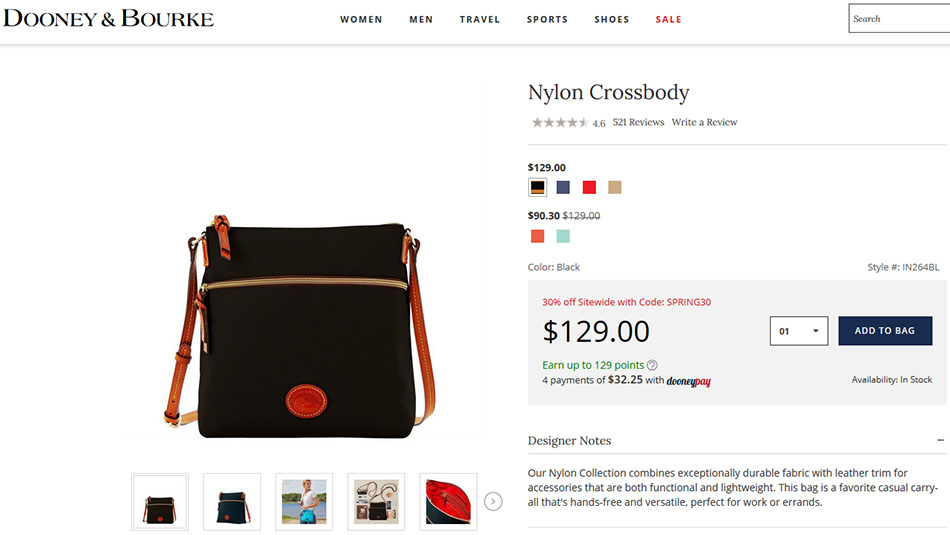The height and width of the screenshot is (535, 950).
Task: Pick the red color swatch
Action: pos(589,187)
